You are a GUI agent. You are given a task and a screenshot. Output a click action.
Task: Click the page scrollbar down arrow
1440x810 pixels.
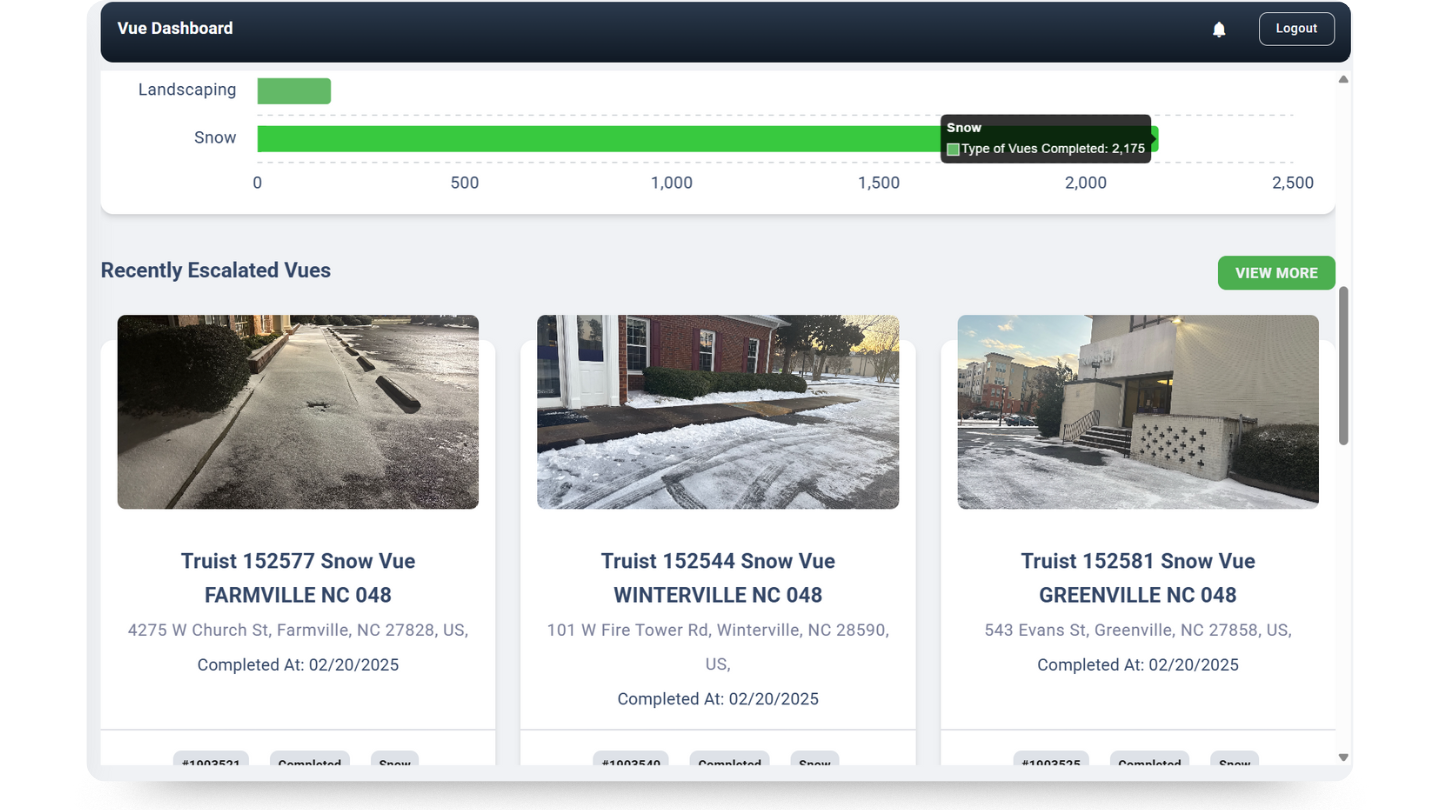[x=1344, y=757]
